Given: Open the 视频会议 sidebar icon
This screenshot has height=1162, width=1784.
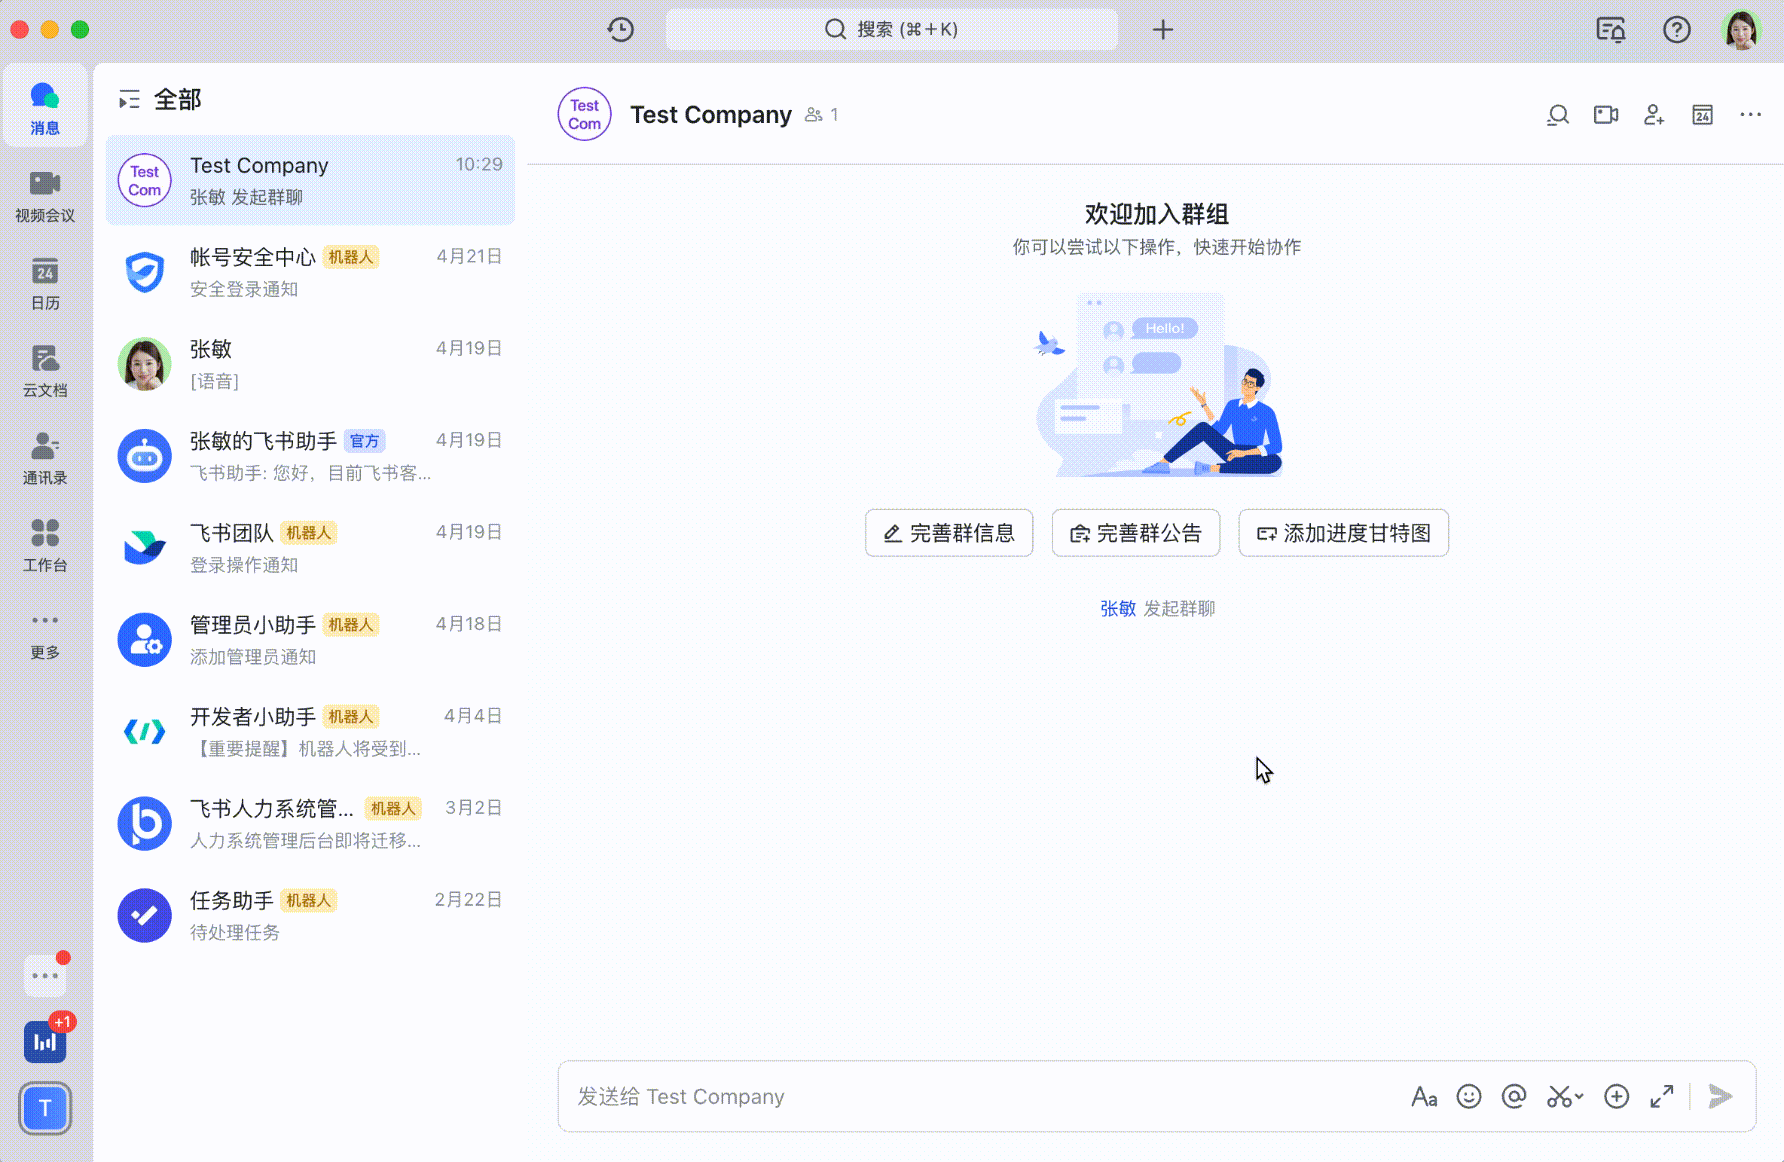Looking at the screenshot, I should click(44, 195).
